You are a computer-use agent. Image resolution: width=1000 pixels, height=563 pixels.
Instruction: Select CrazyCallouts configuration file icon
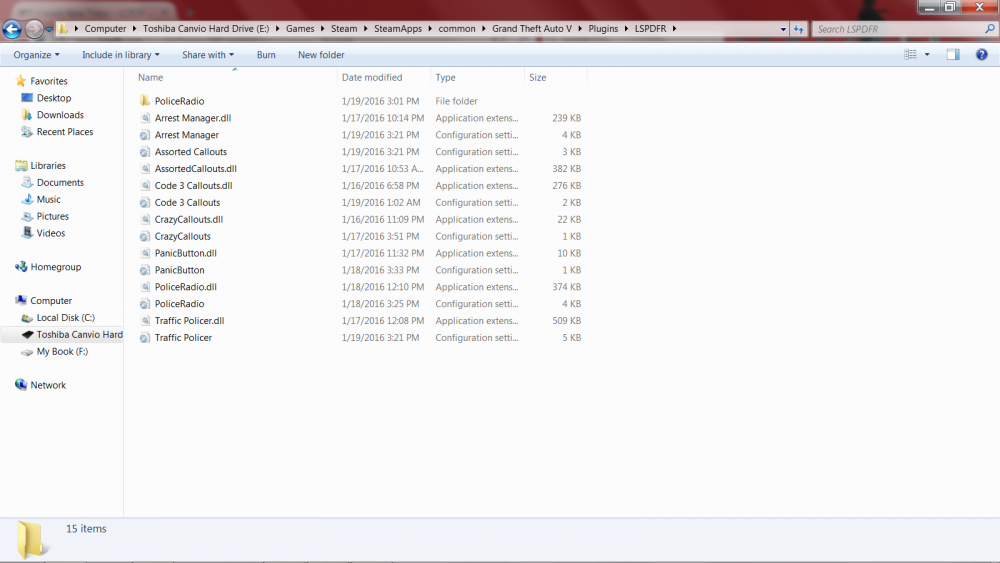pyautogui.click(x=145, y=237)
